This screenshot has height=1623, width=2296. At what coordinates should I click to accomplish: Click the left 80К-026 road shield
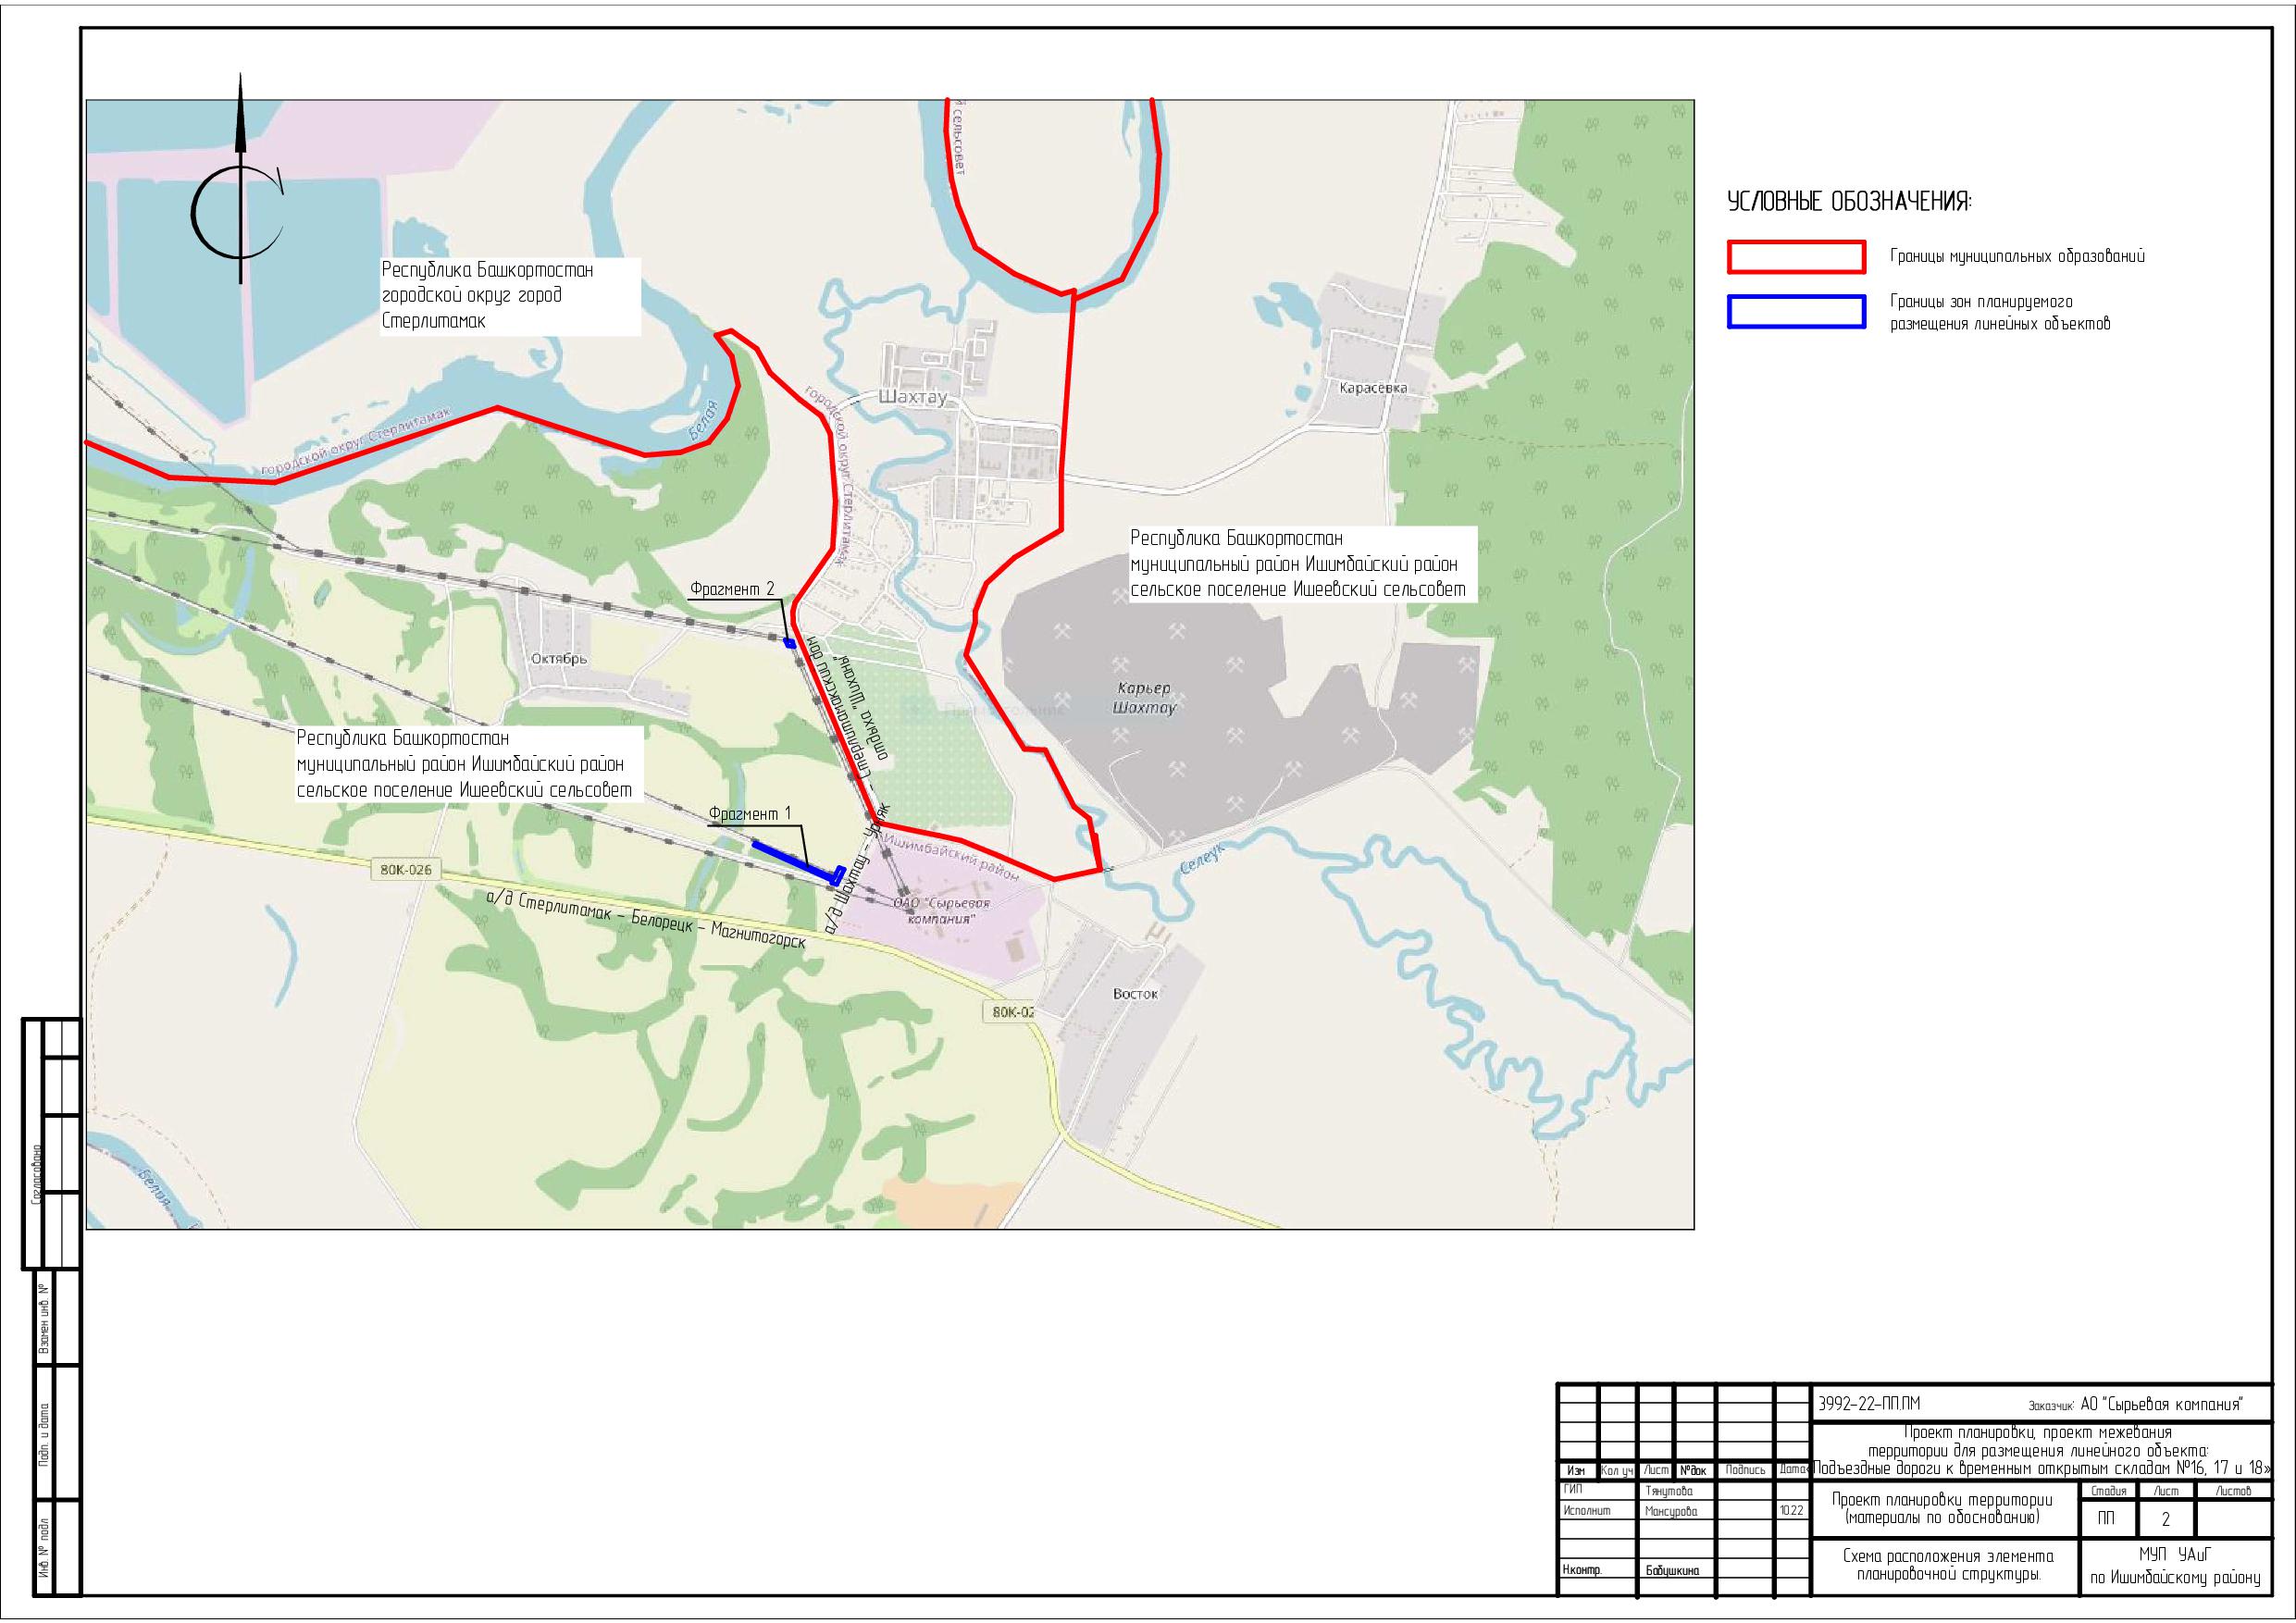pyautogui.click(x=405, y=869)
